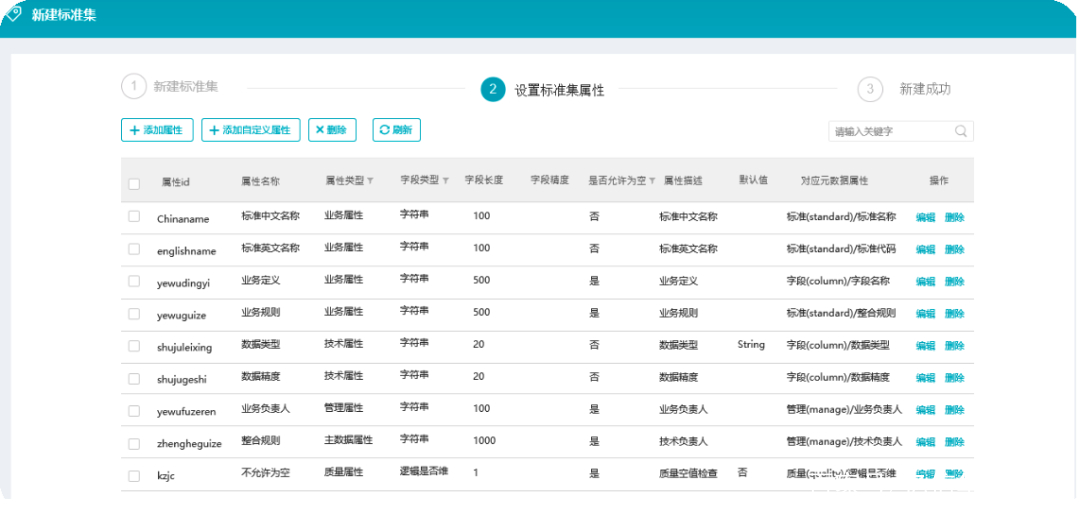1080x514 pixels.
Task: Edit the yewufuzeren row via 编辑
Action: 925,410
